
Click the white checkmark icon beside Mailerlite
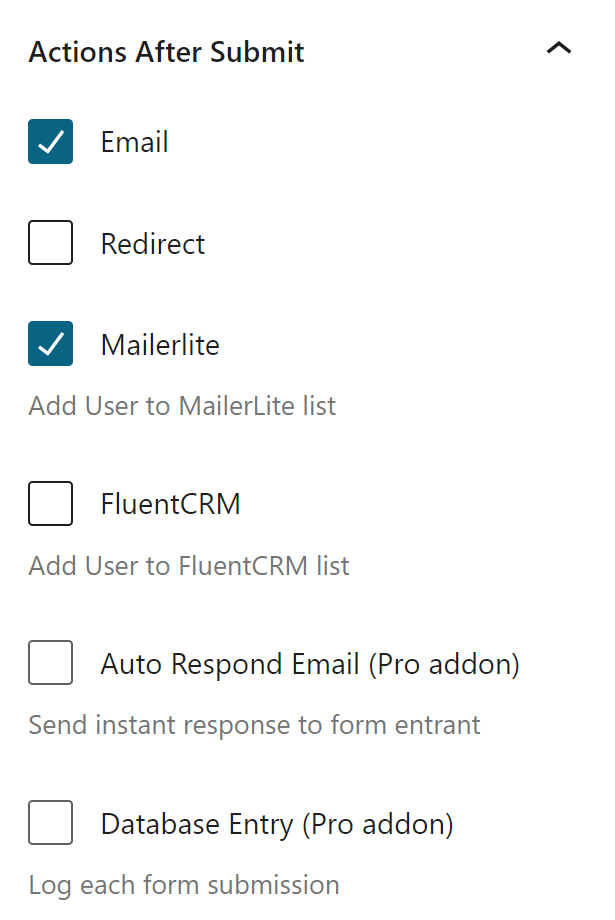[x=50, y=345]
